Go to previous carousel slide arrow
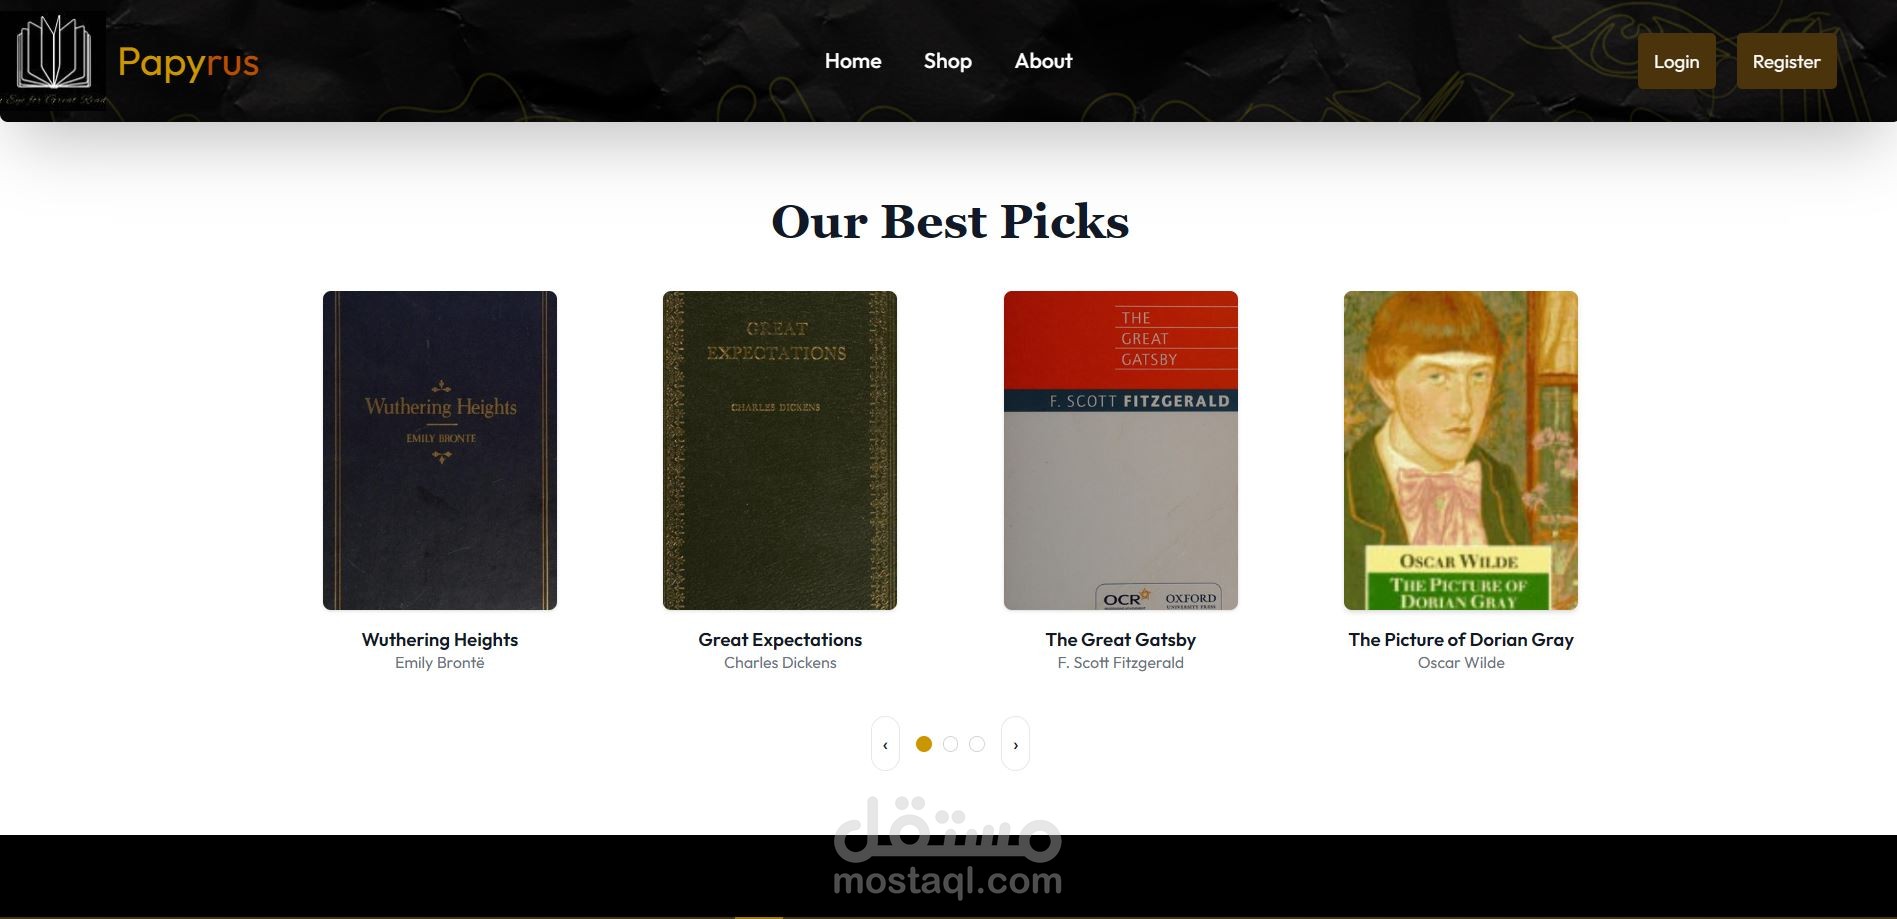Viewport: 1897px width, 919px height. (x=885, y=744)
